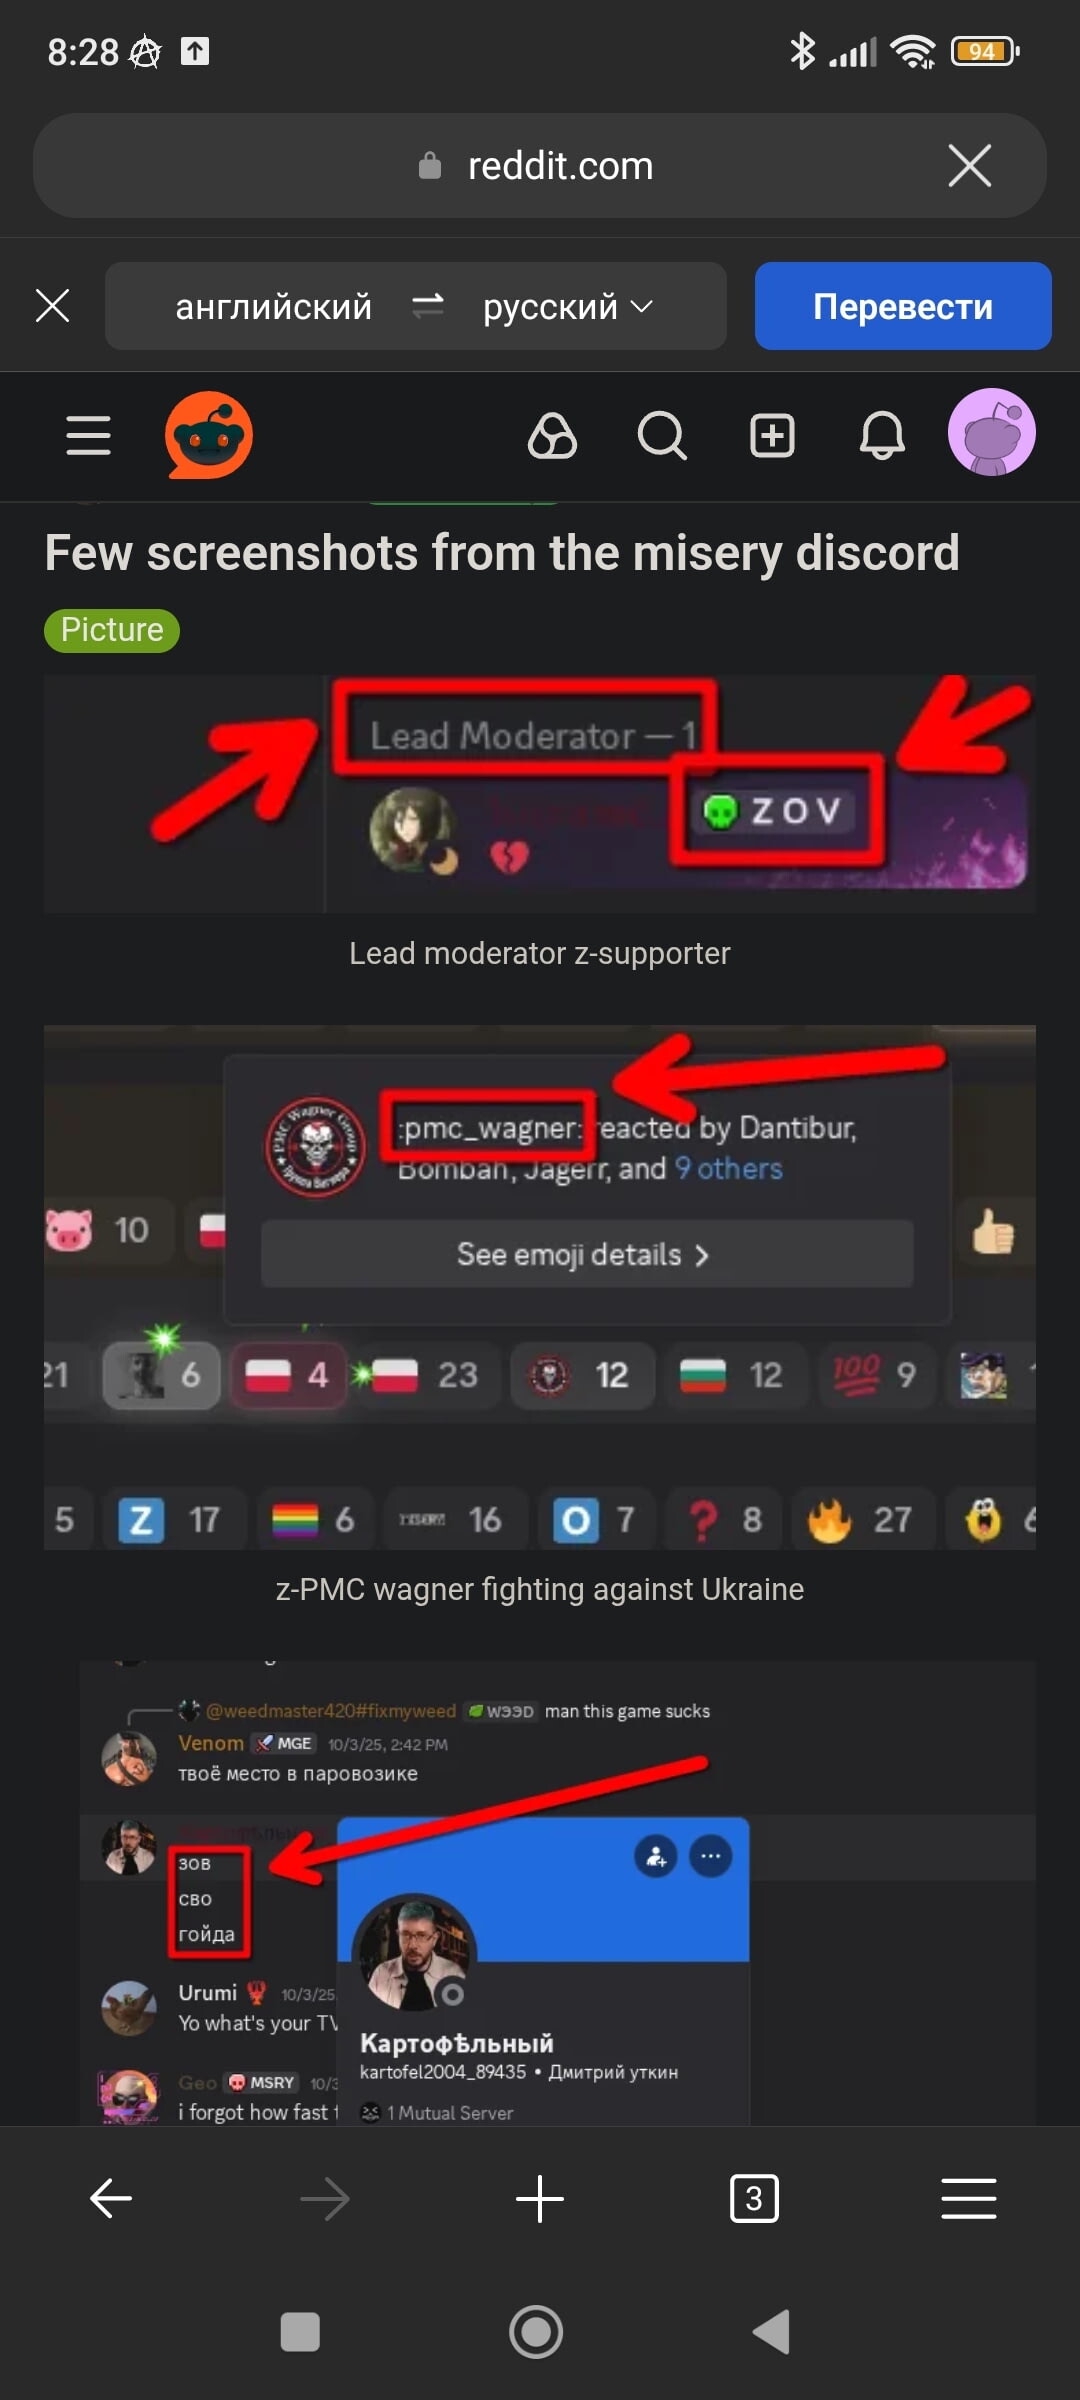Image resolution: width=1080 pixels, height=2400 pixels.
Task: Swap the translation languages with the arrows icon
Action: click(427, 306)
